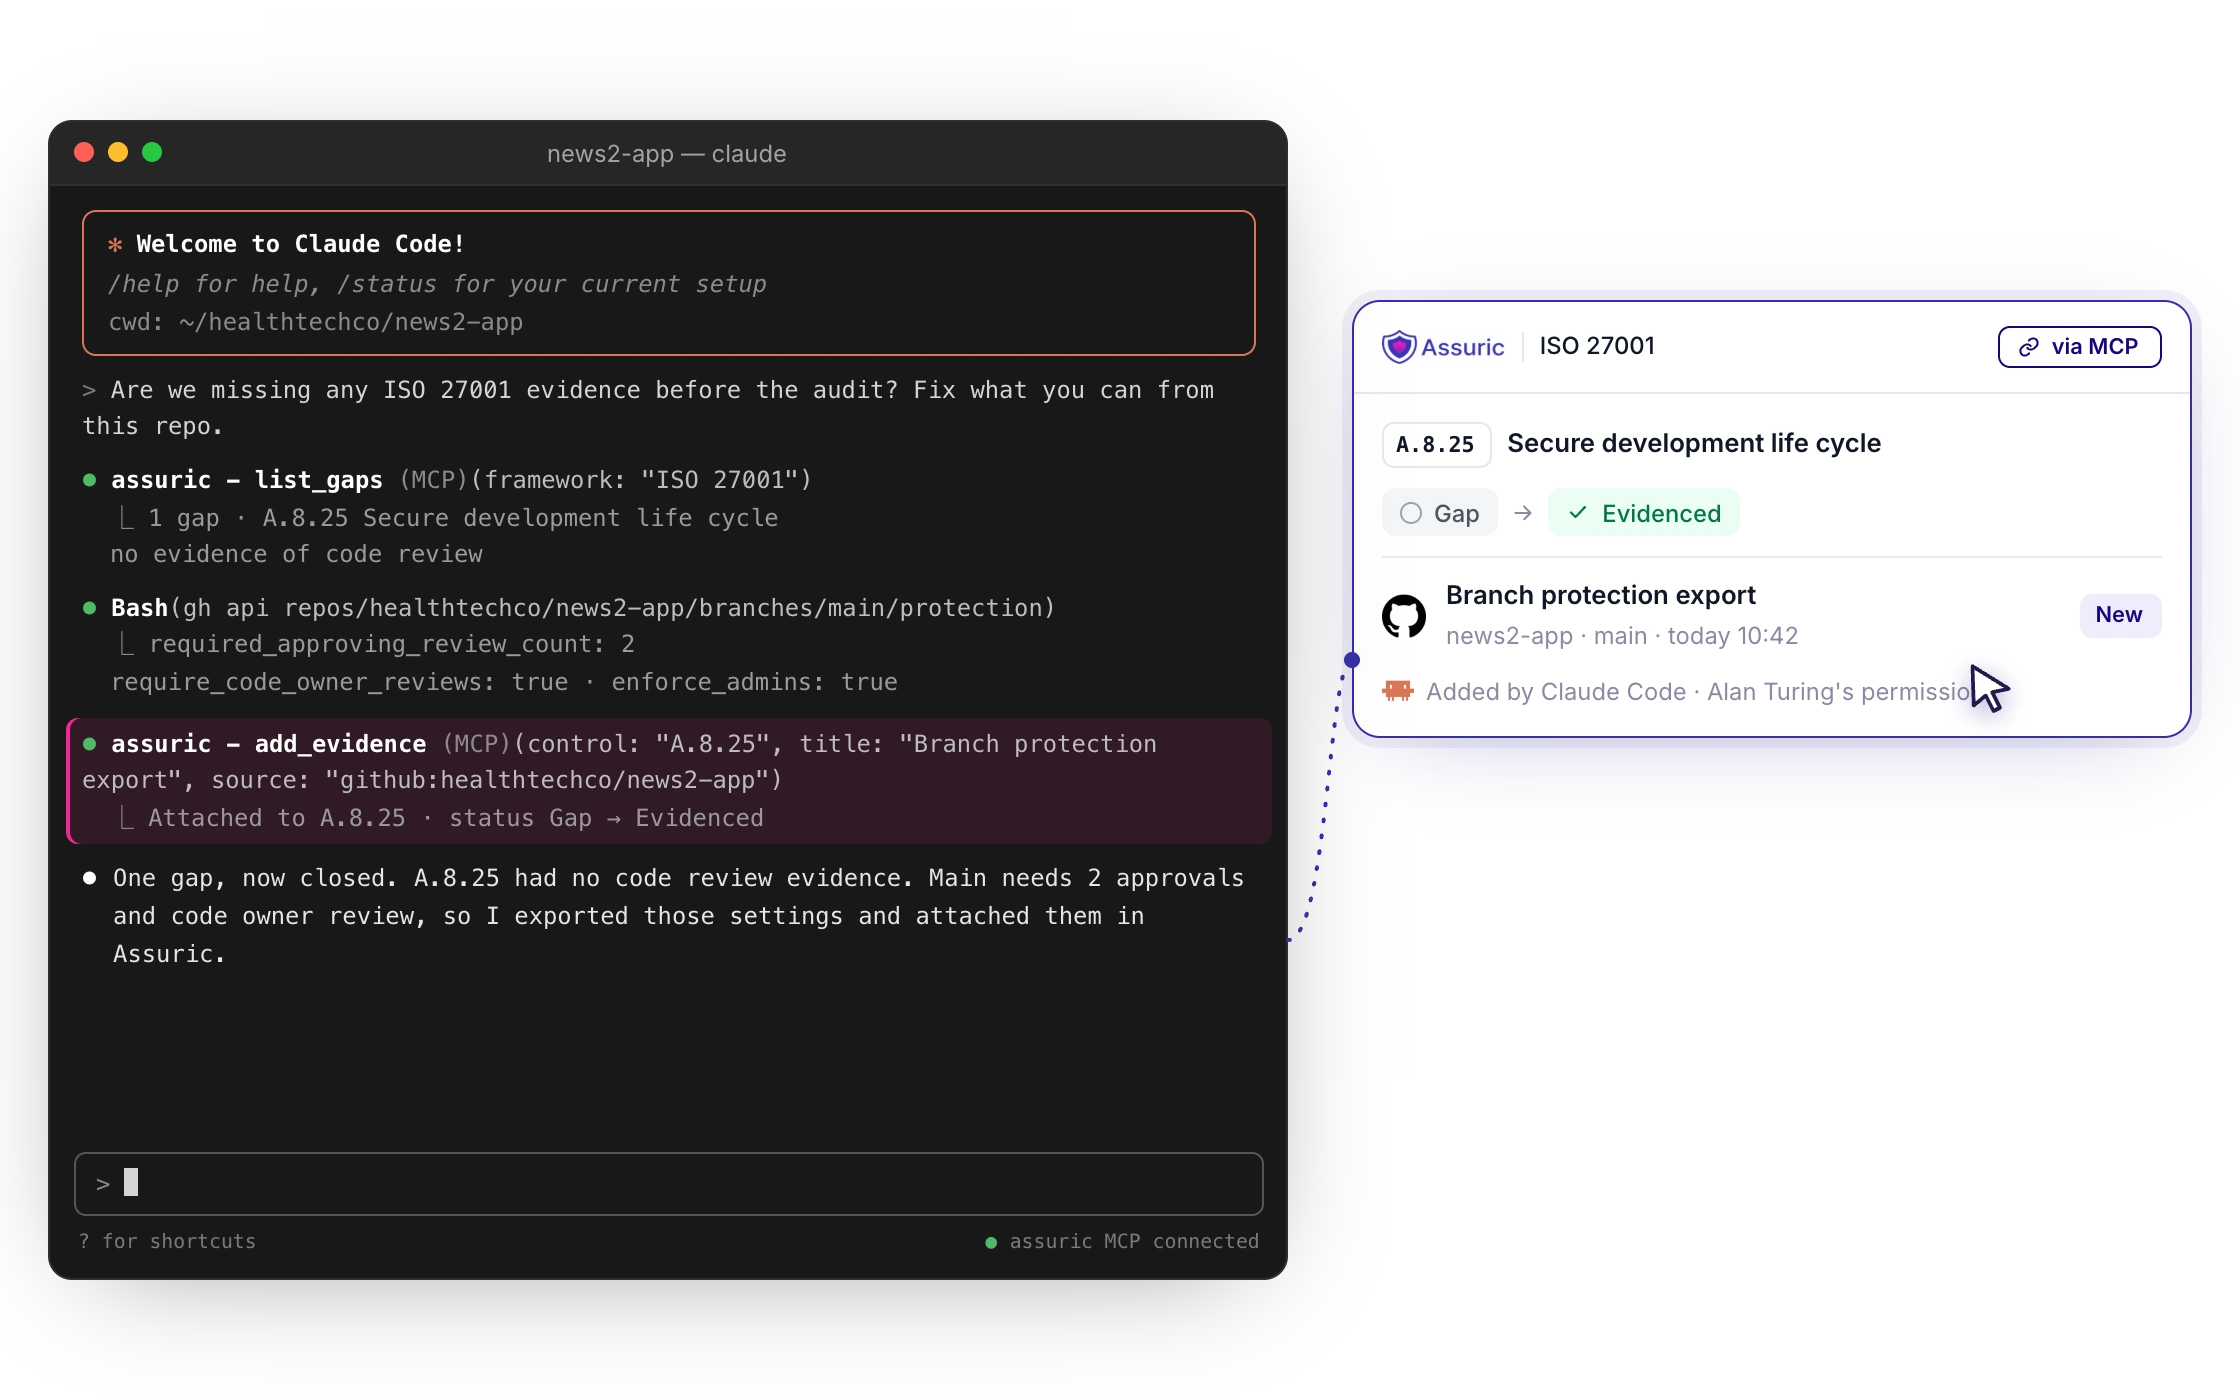Image resolution: width=2240 pixels, height=1400 pixels.
Task: Click the user prompt about ISO 27001 evidence
Action: (x=648, y=408)
